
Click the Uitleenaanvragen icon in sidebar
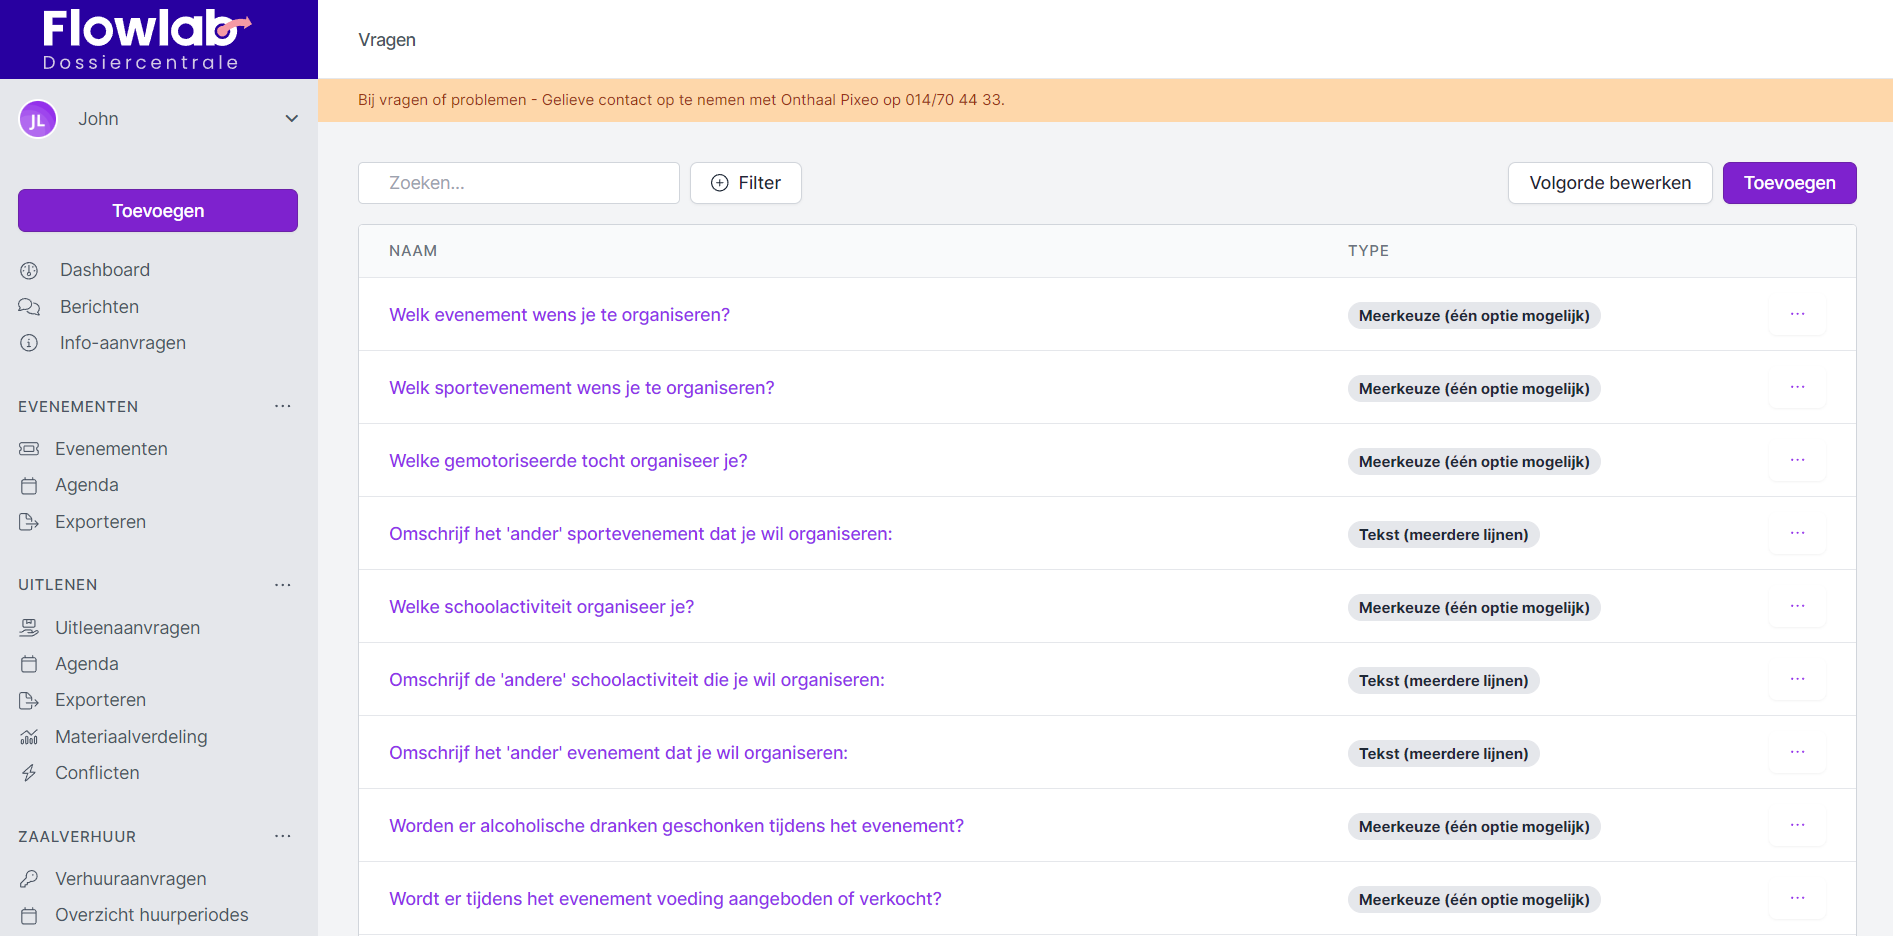(x=29, y=628)
